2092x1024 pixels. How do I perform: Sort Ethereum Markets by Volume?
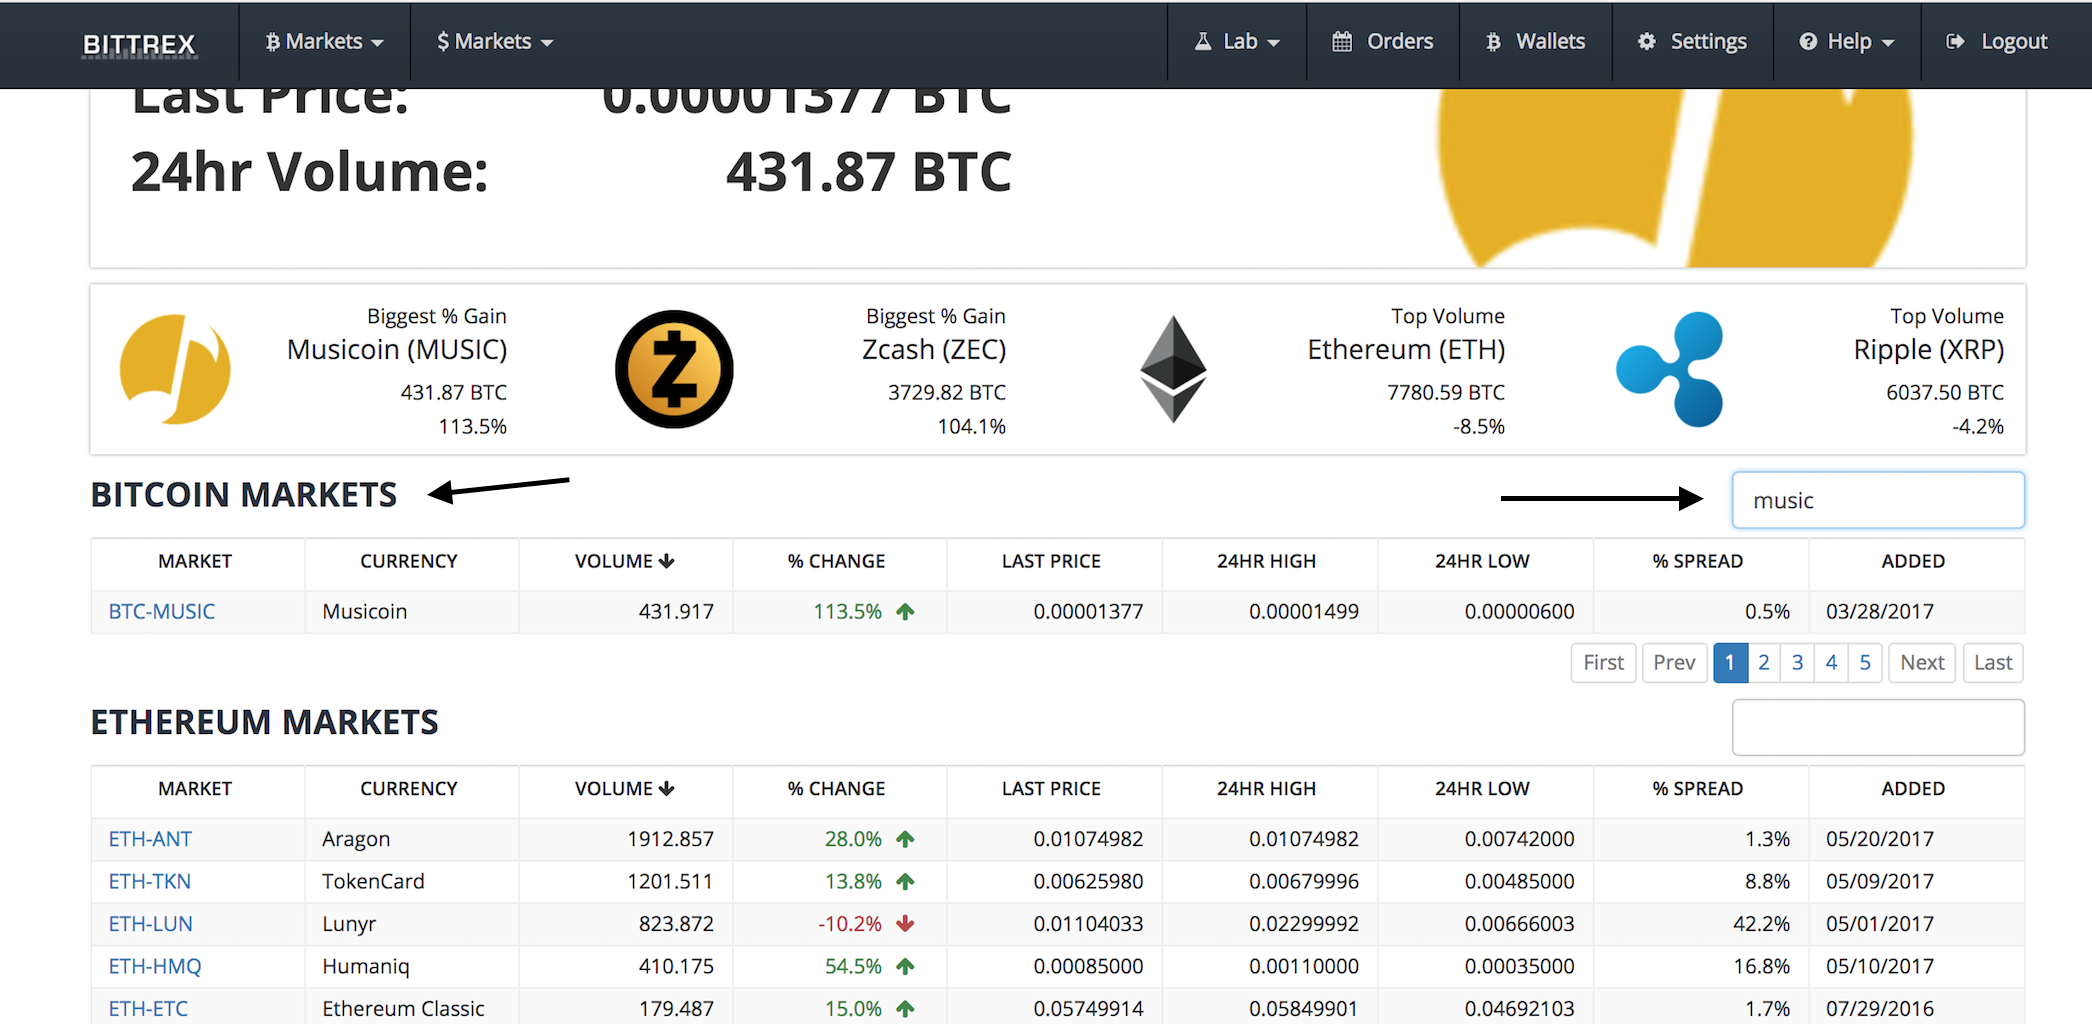[x=625, y=788]
